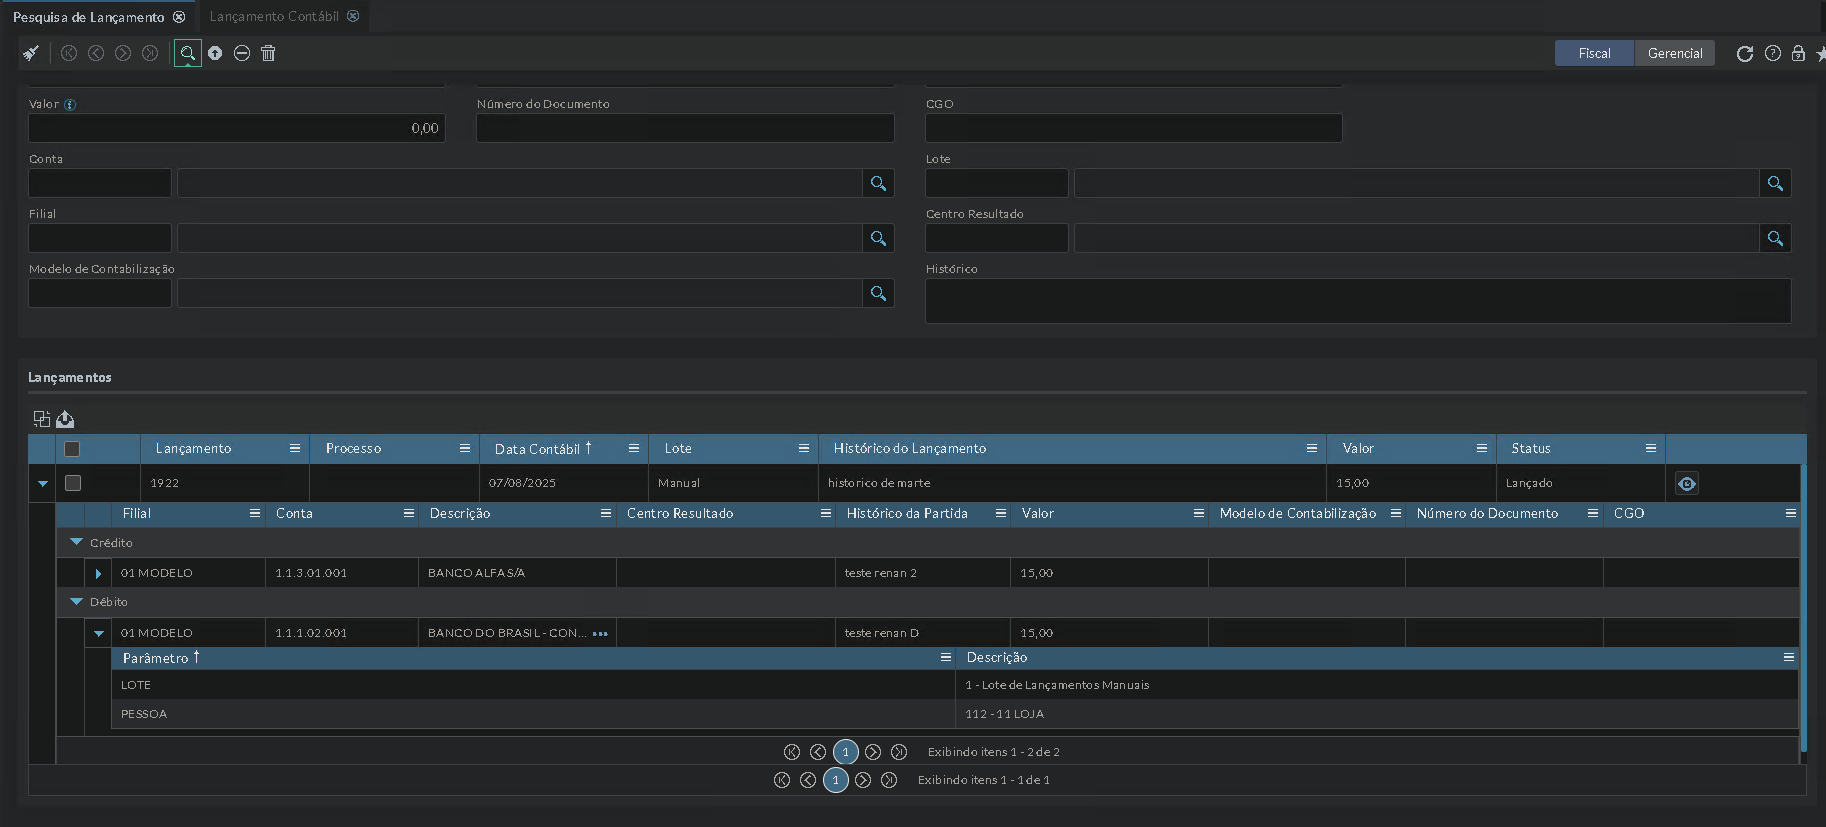View details of entry 1922 with eye icon
Screen dimensions: 1826x827
tap(1687, 484)
